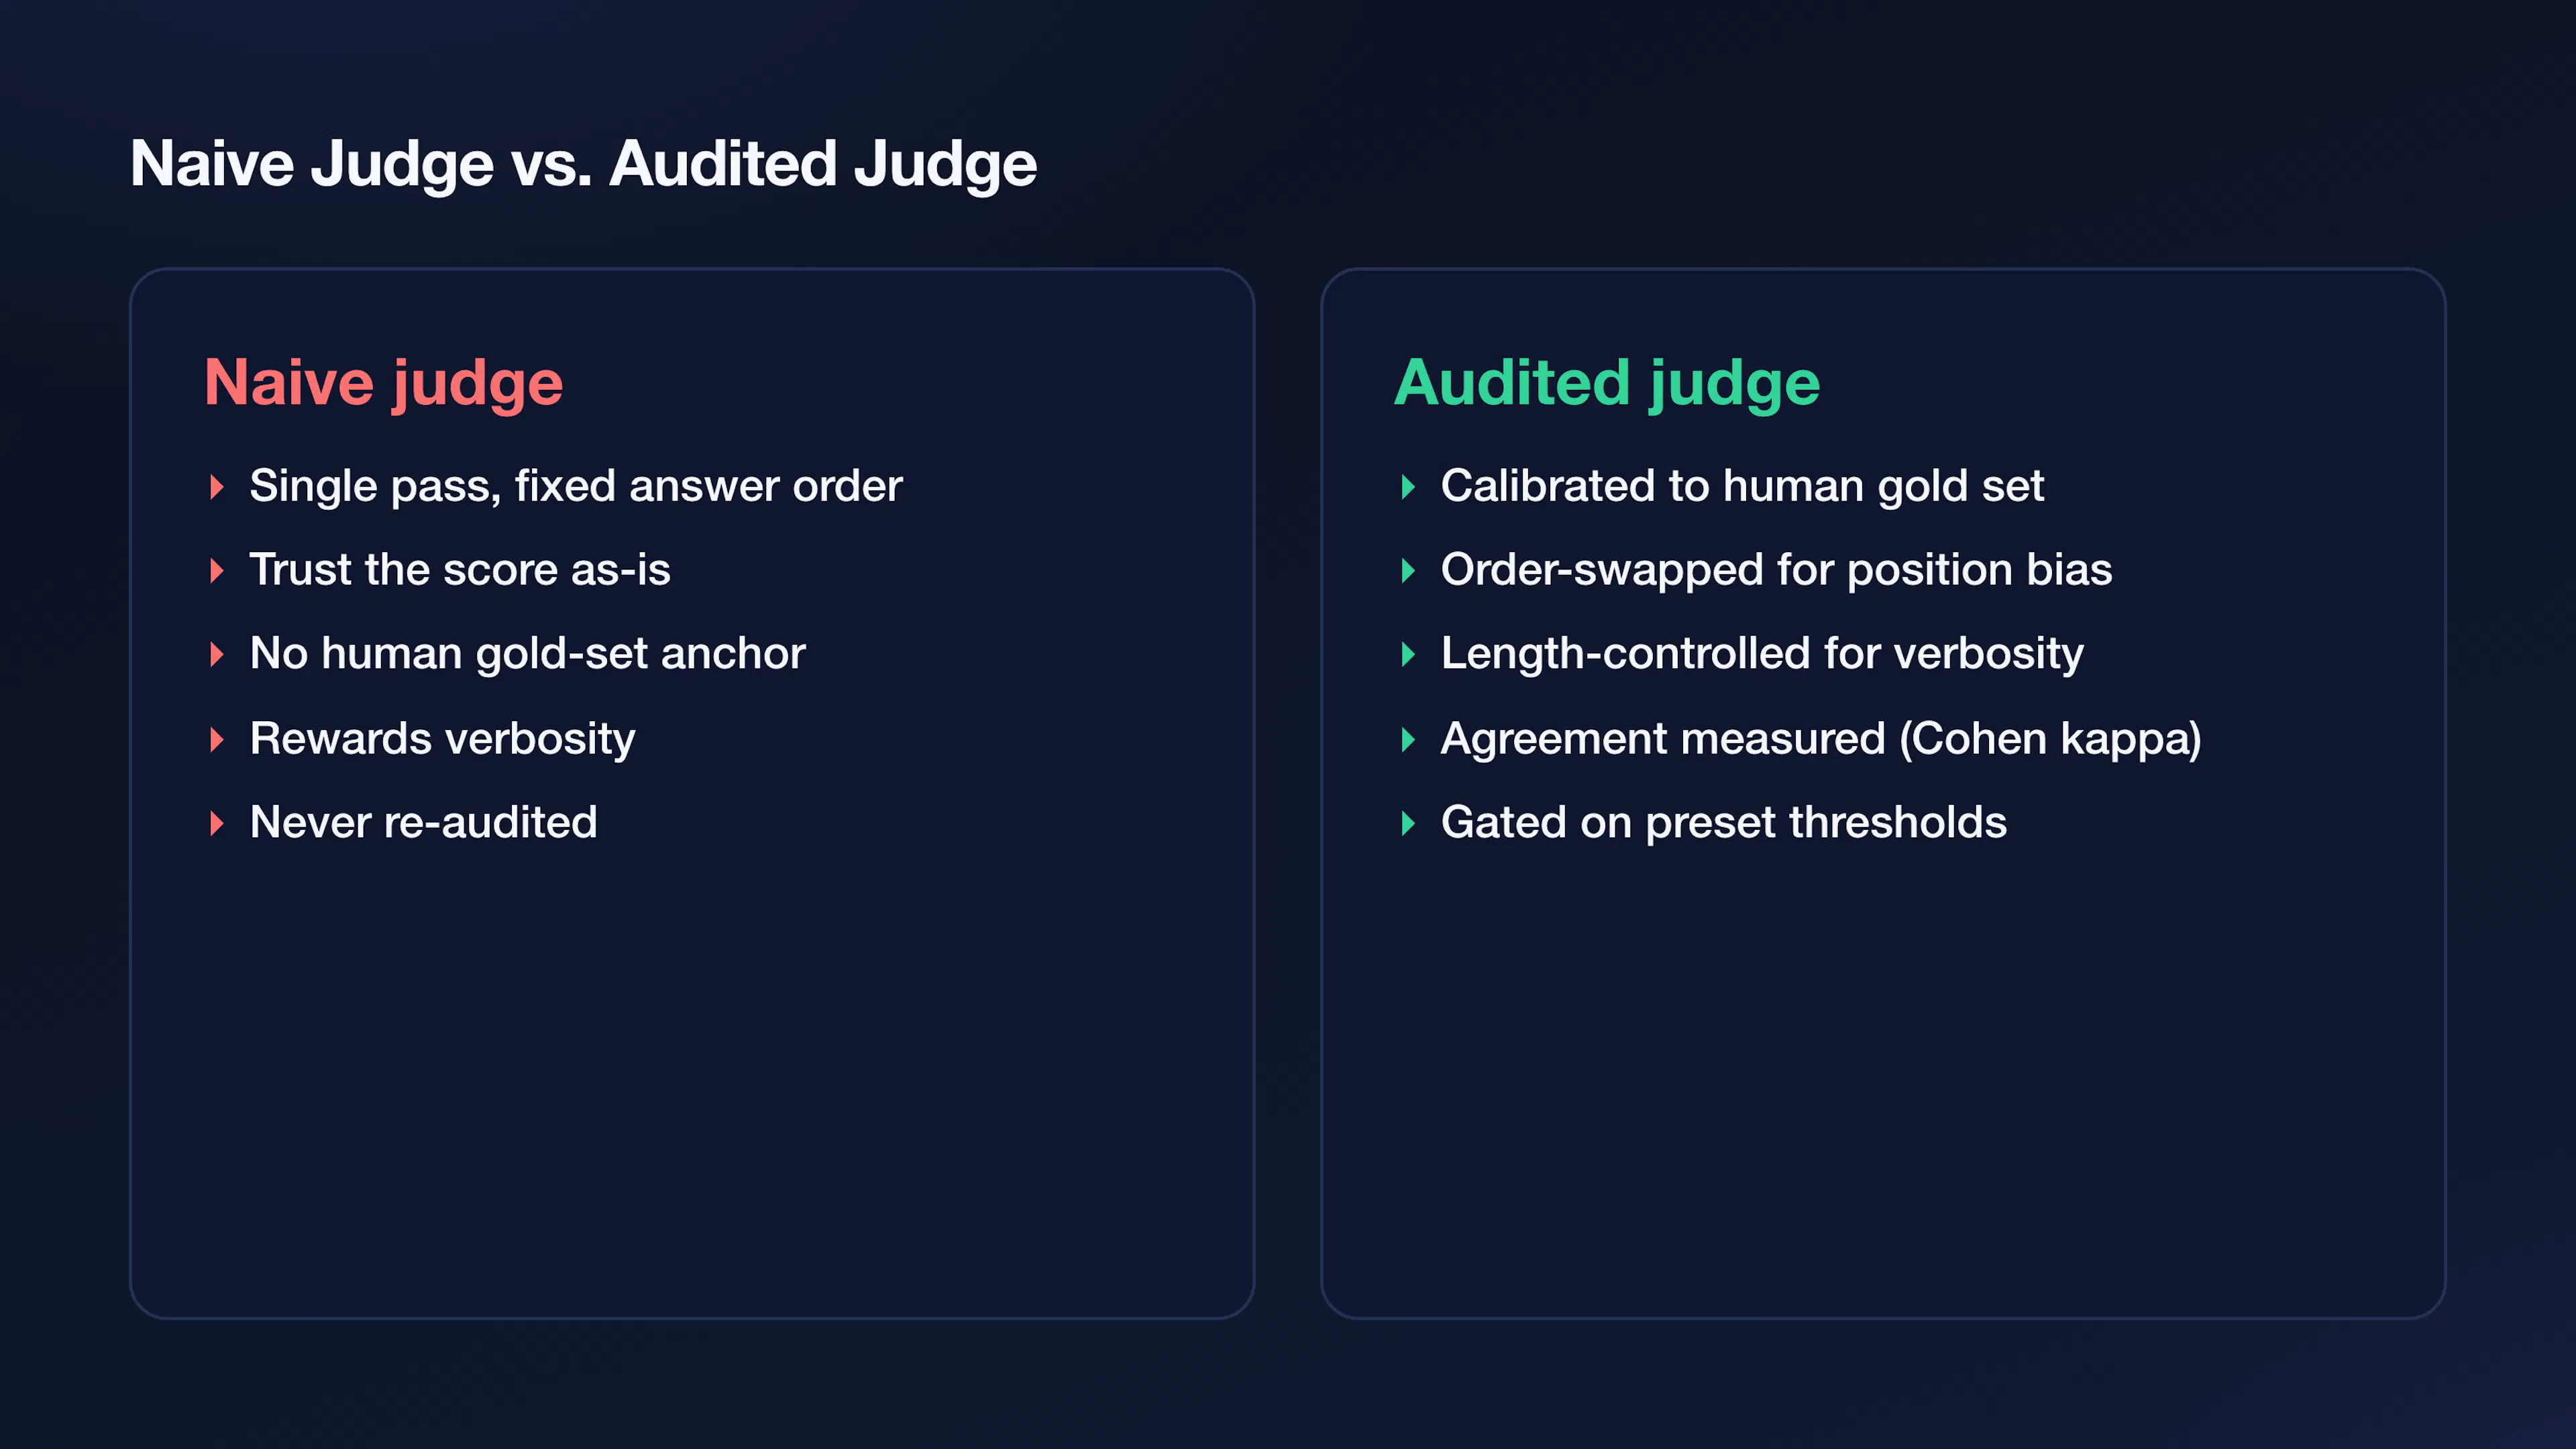Click the green arrow beside Length-controlled bullet
This screenshot has height=1449, width=2576.
(1408, 655)
